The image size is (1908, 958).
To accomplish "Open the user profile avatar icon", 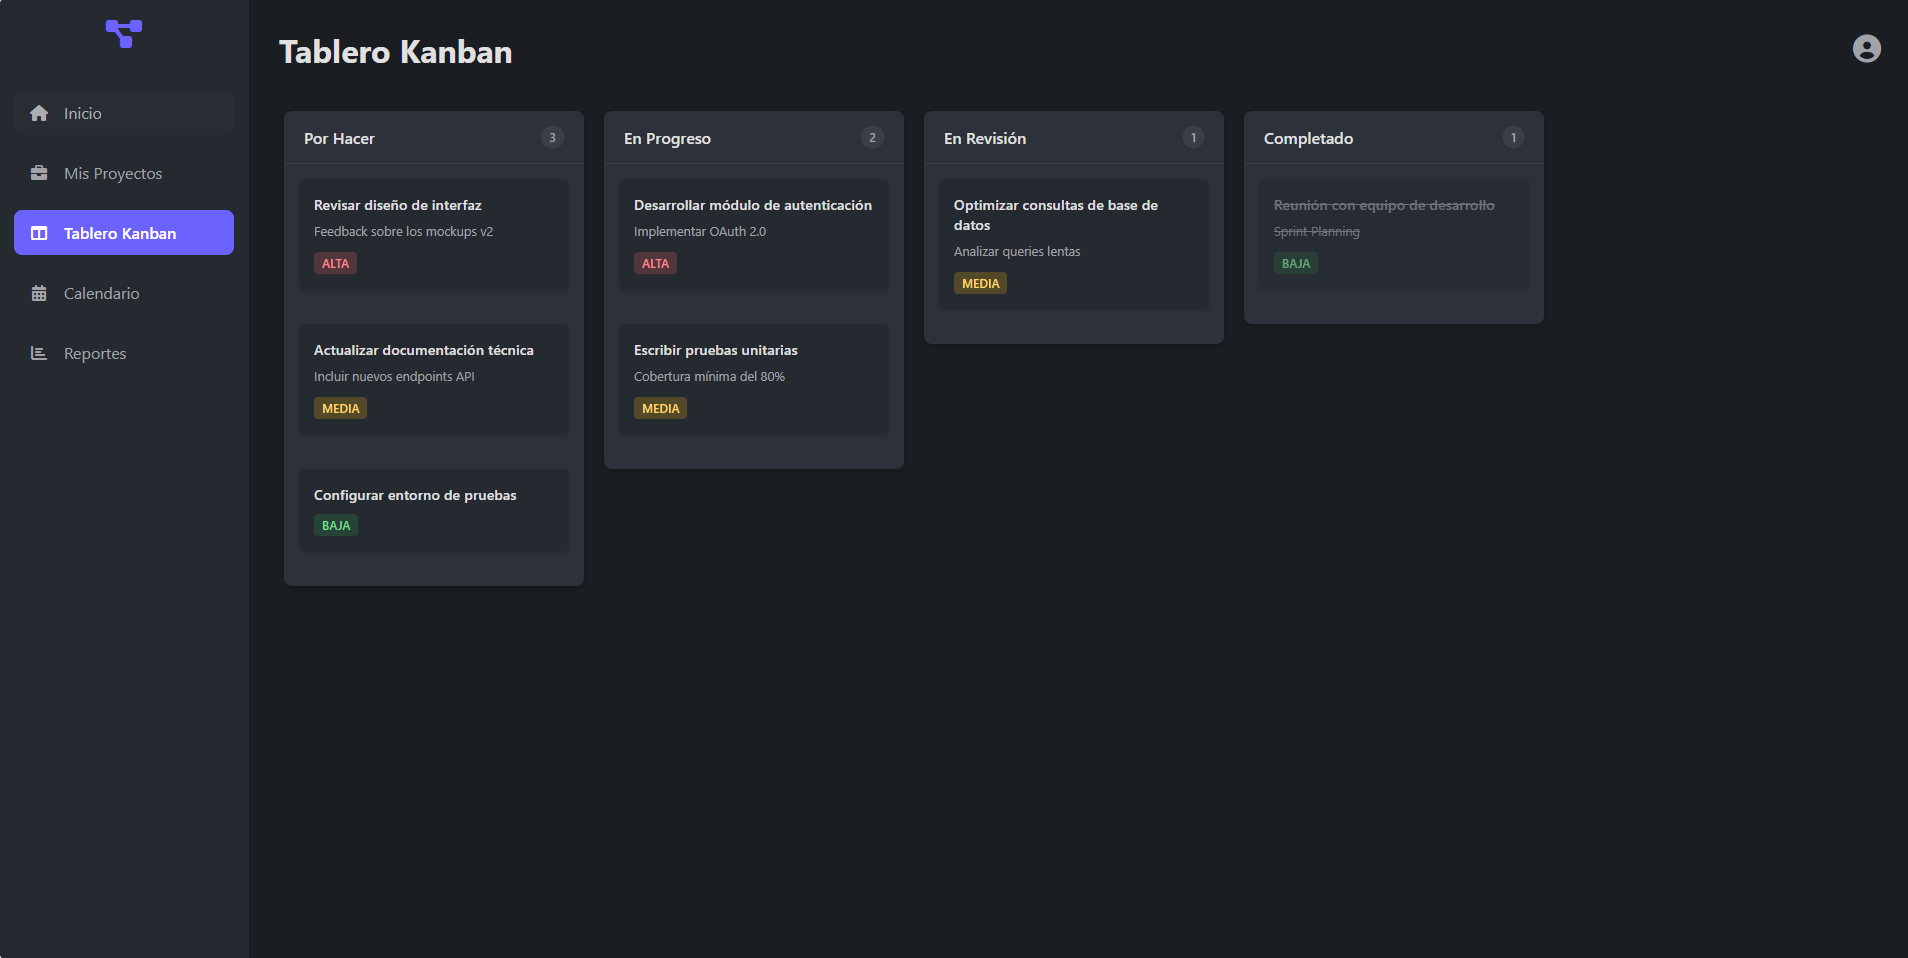I will click(1866, 49).
